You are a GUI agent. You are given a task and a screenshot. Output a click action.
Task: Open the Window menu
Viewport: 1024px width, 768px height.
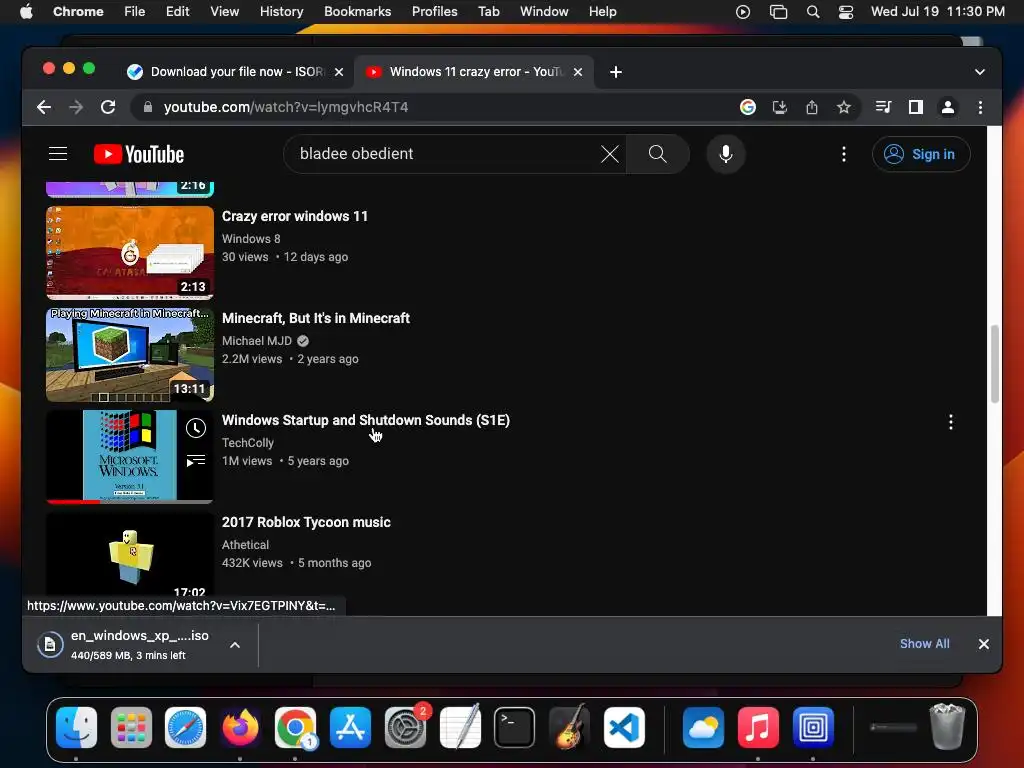[544, 12]
